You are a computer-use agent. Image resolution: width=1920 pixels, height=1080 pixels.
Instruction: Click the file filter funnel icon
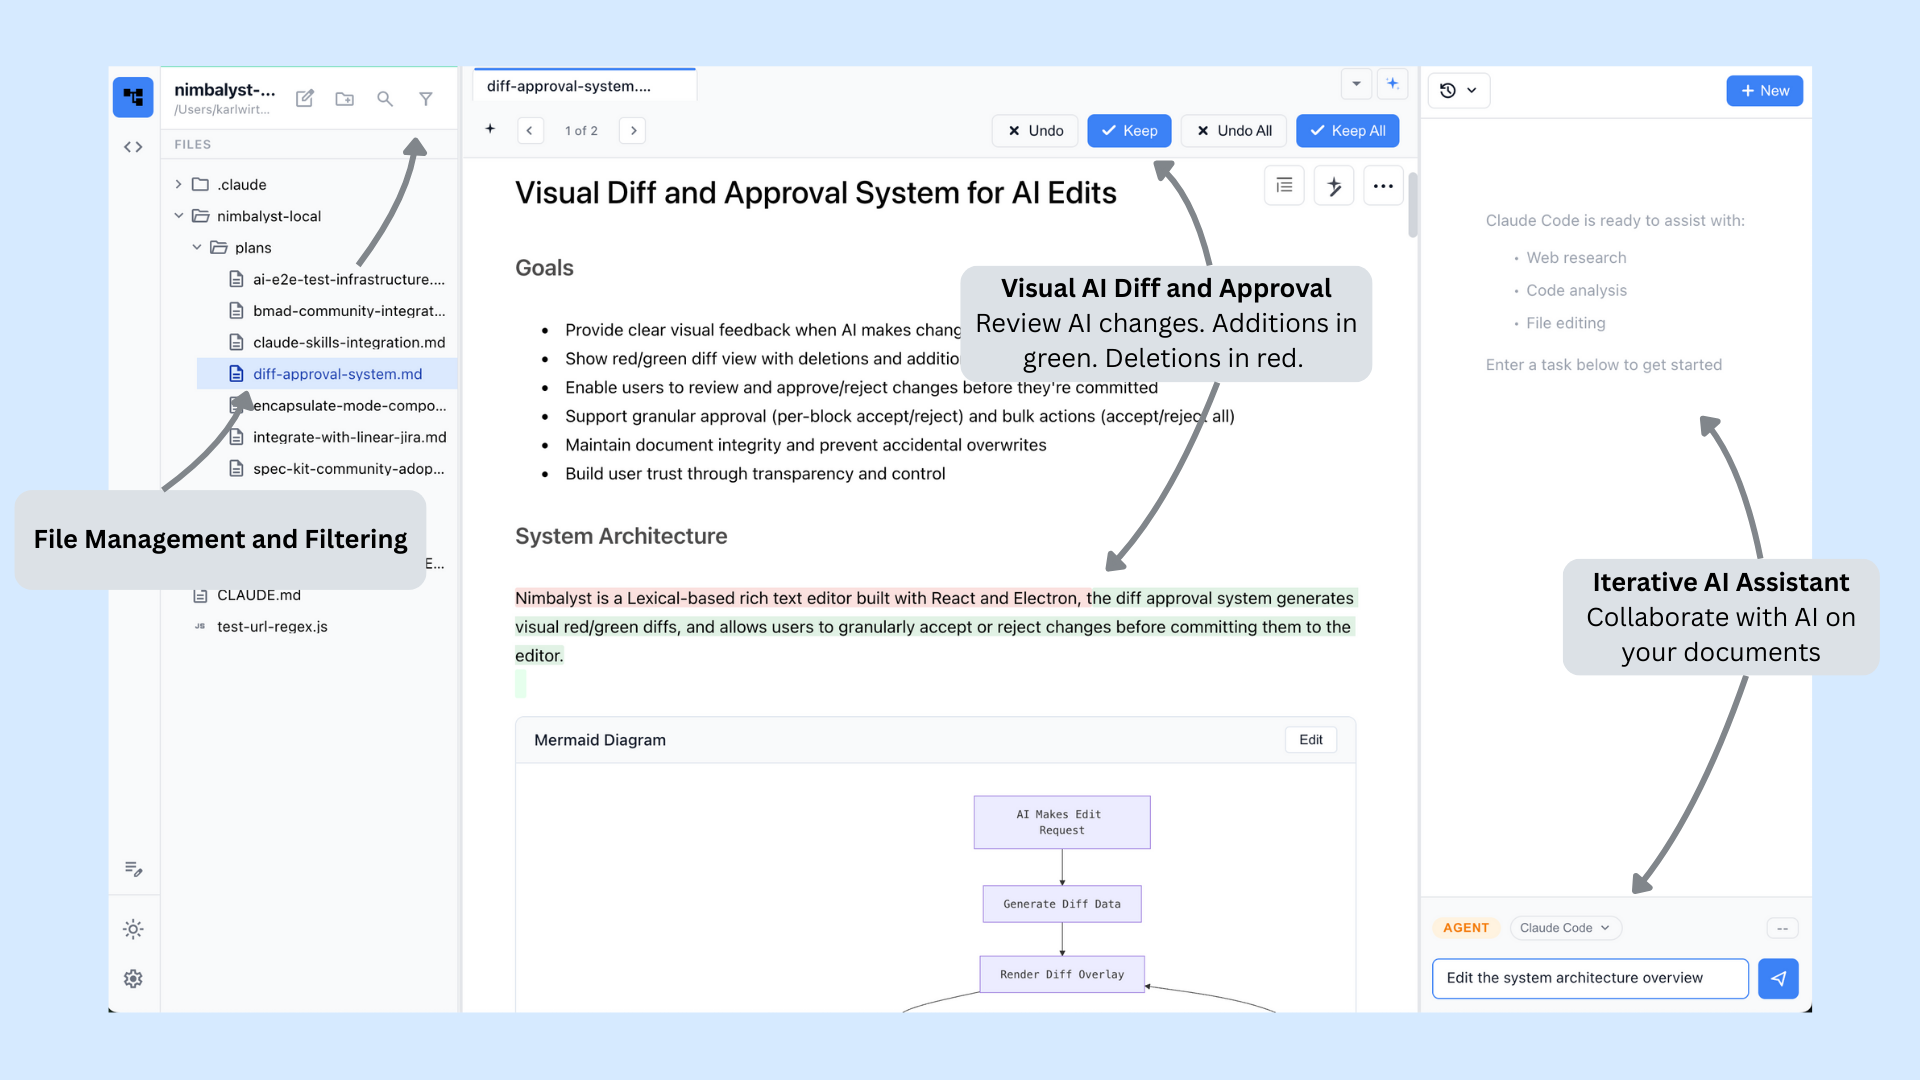coord(426,98)
